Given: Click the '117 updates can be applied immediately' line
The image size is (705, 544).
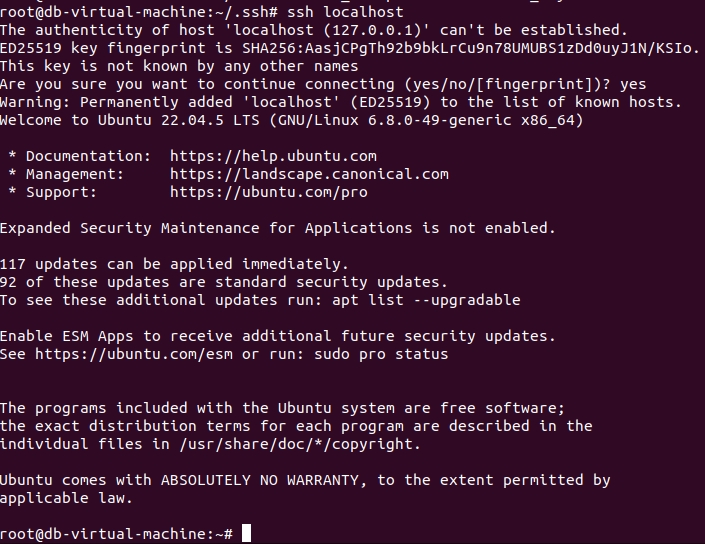Looking at the screenshot, I should click(x=174, y=264).
